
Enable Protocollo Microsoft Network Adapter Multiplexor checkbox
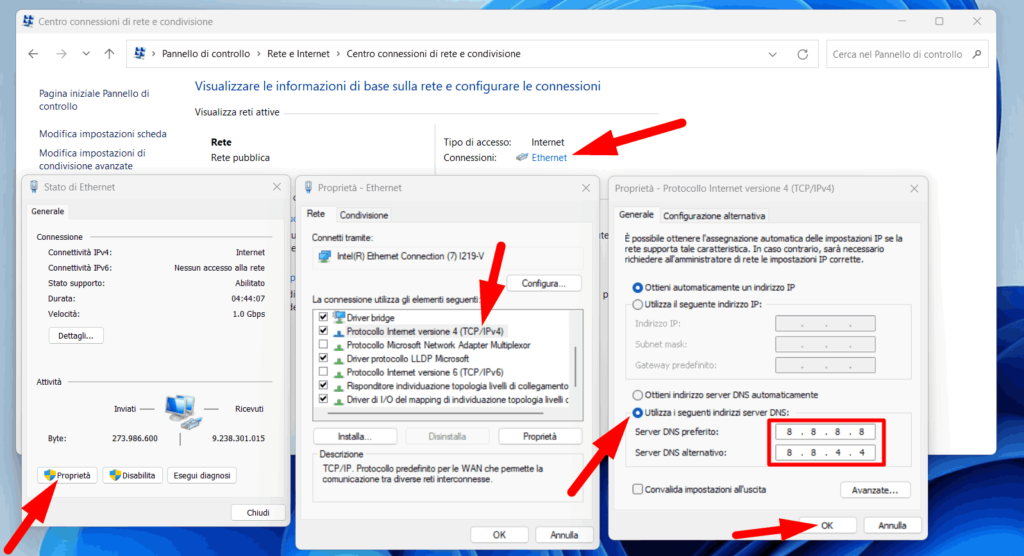point(323,344)
